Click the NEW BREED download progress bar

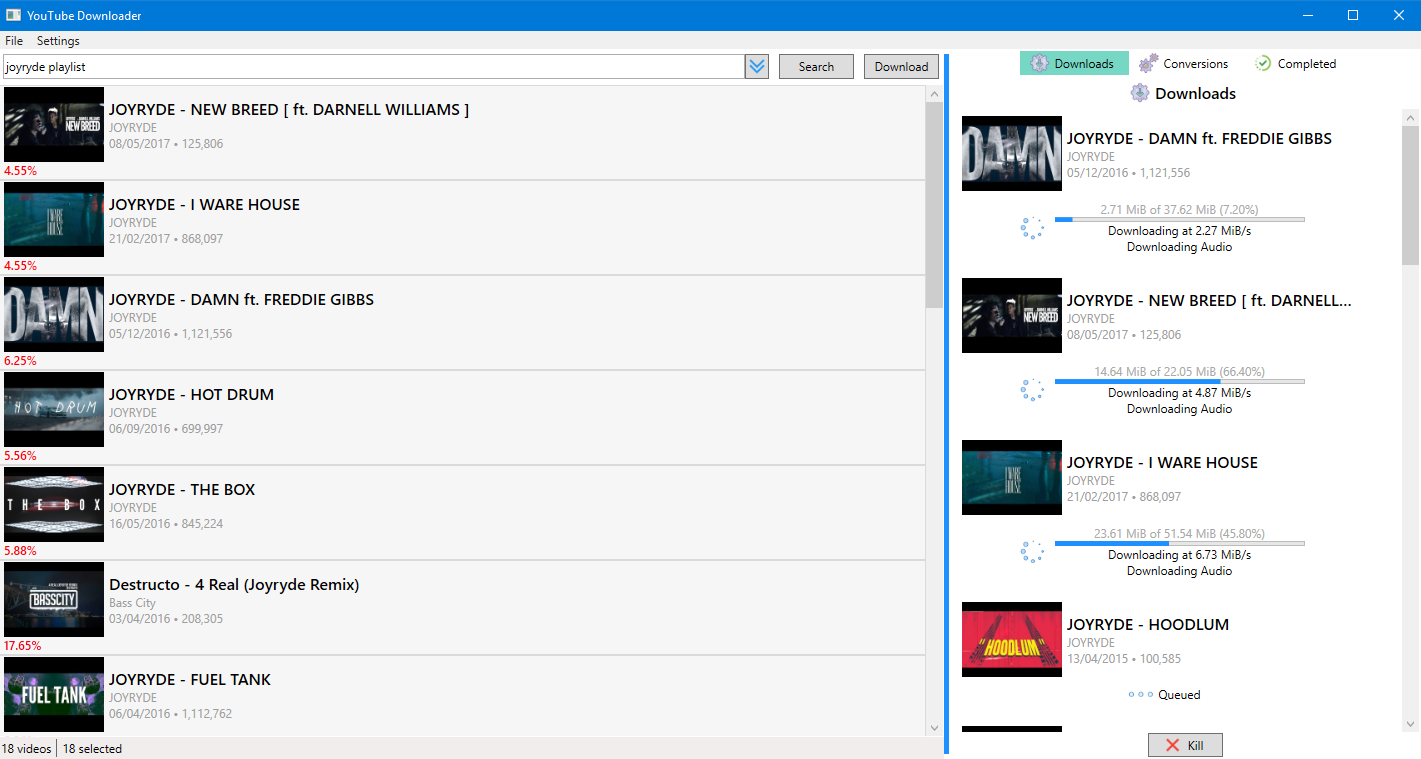[1180, 381]
